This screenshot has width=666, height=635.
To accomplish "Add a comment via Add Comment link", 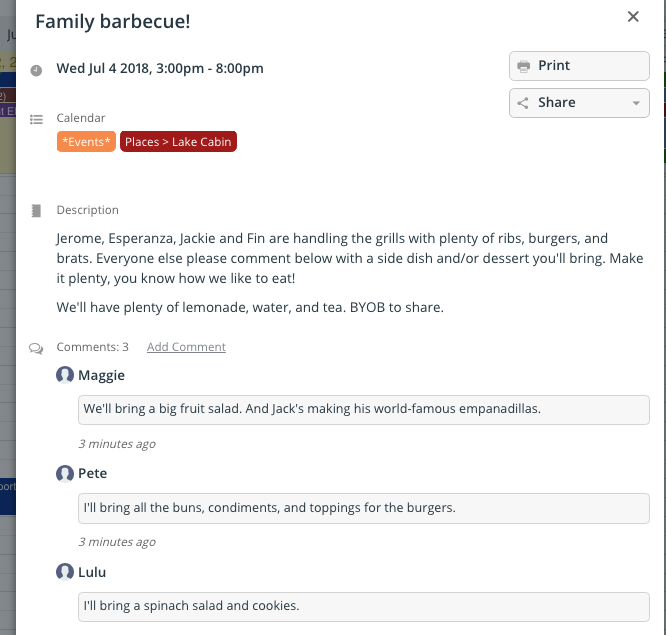I will pos(186,347).
